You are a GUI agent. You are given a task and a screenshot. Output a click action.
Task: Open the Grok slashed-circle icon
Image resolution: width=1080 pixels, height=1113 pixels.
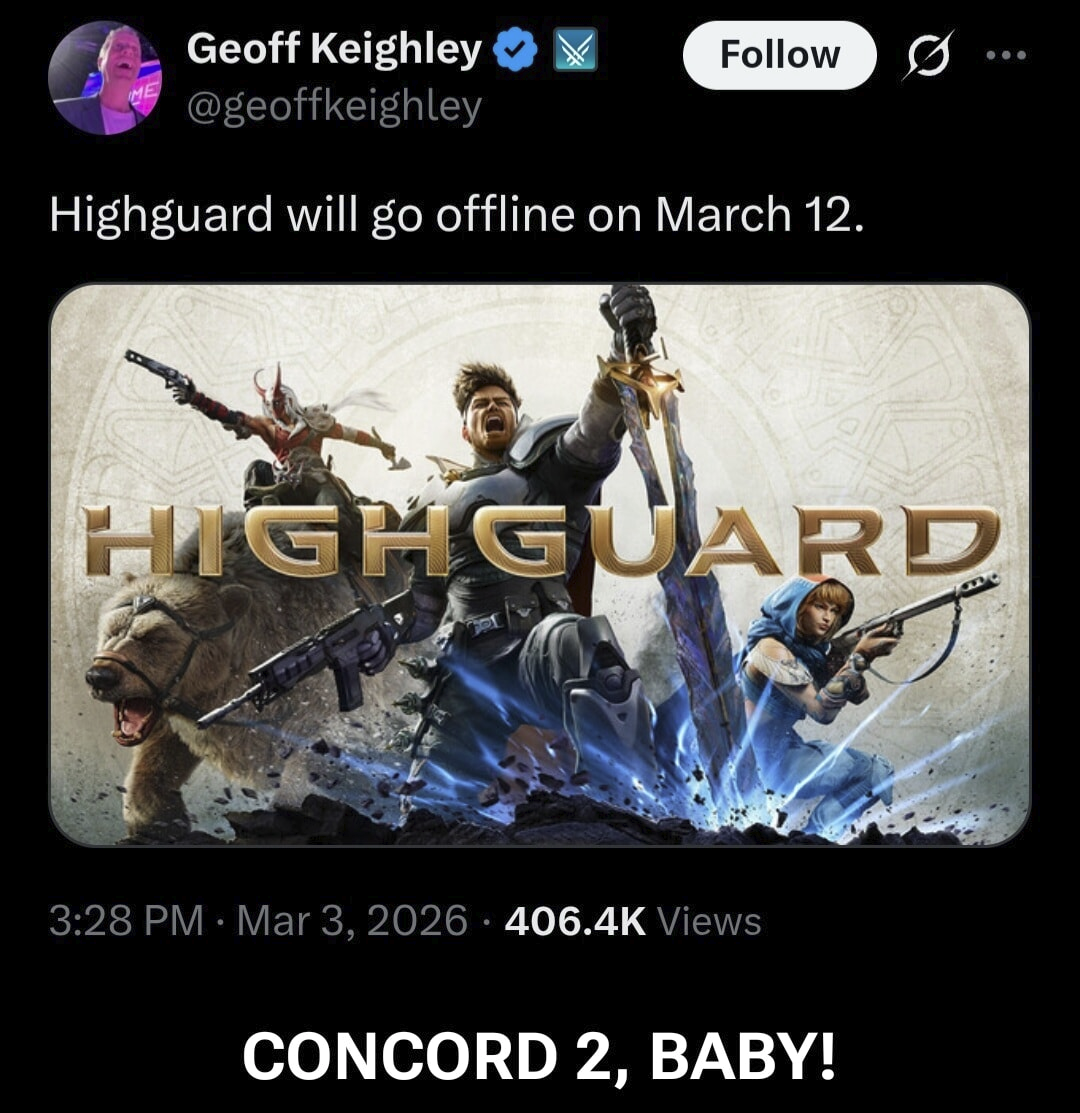pyautogui.click(x=927, y=55)
